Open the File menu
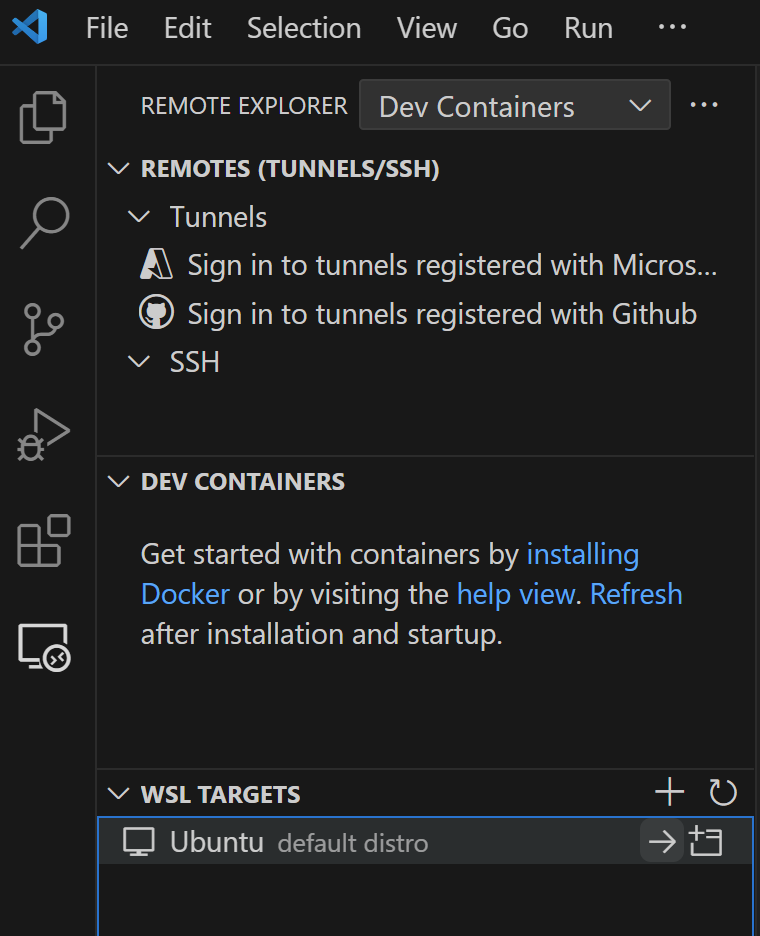 click(107, 28)
